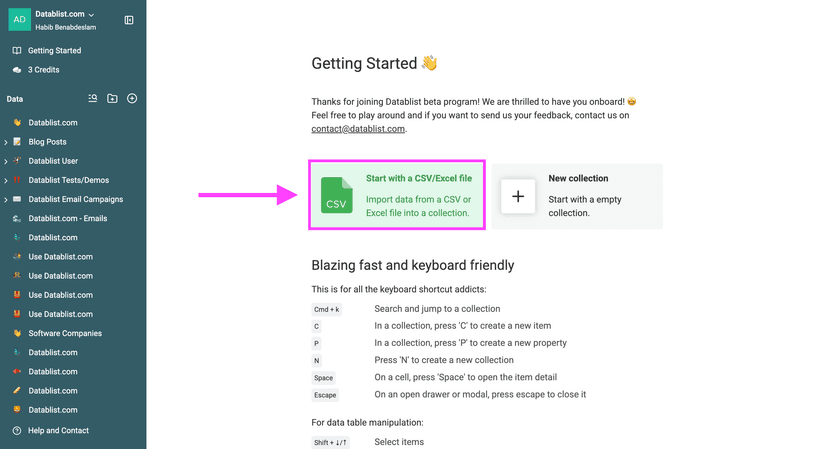Open the 3 Credits menu item

pos(43,70)
